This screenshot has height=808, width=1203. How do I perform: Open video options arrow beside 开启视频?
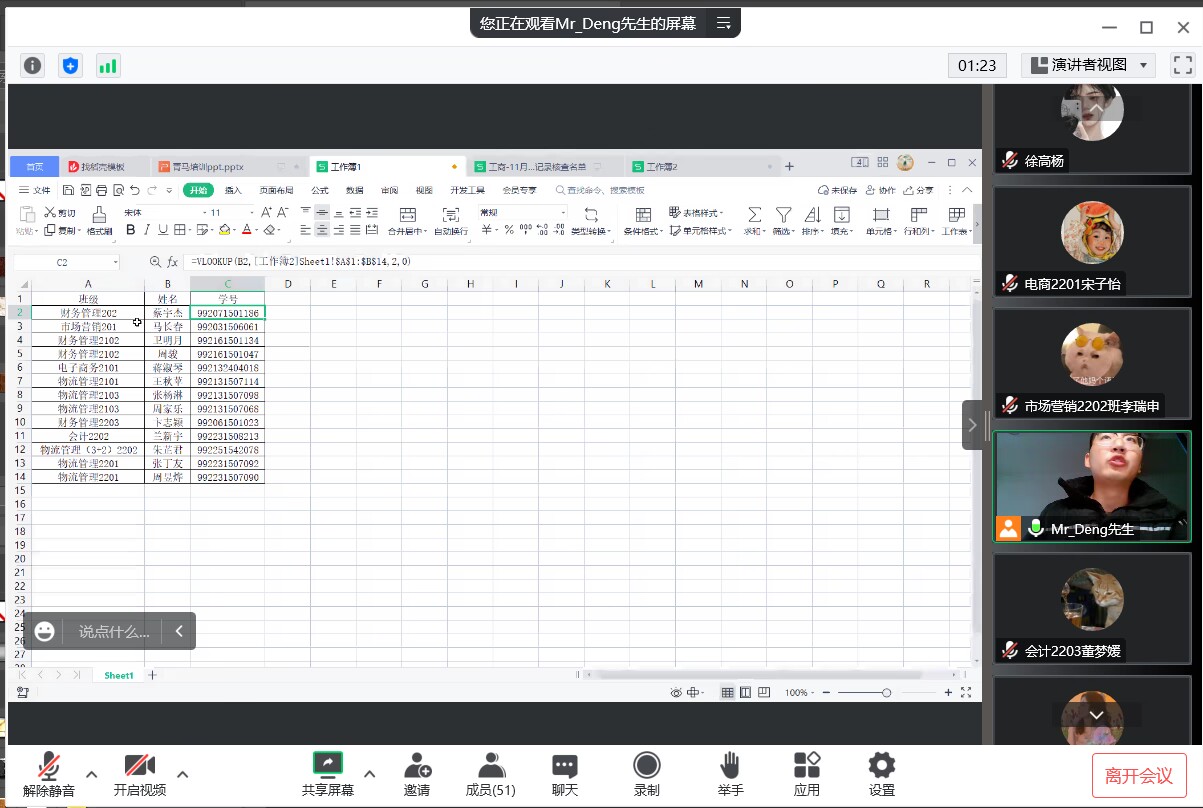point(183,774)
